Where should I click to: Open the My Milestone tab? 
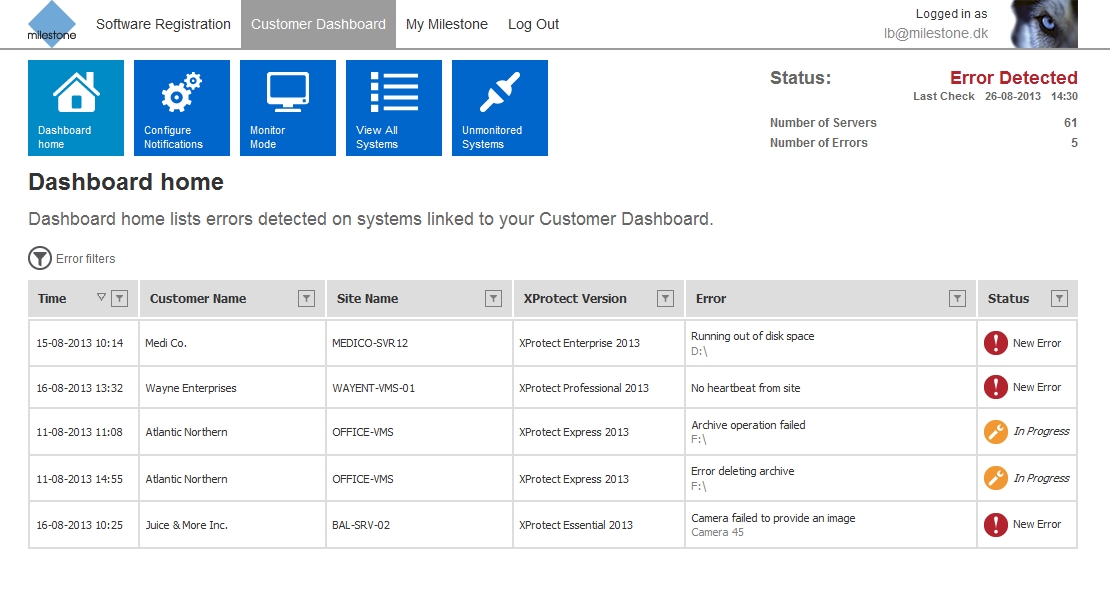pos(447,24)
